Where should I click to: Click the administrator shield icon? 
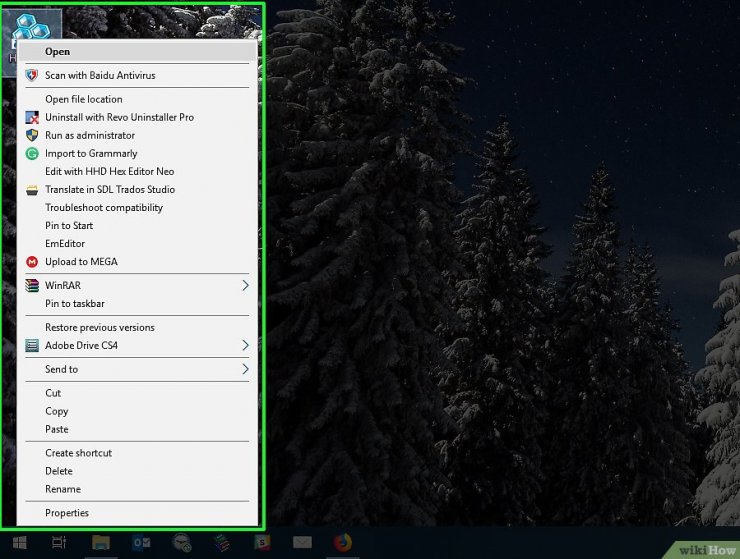[32, 135]
